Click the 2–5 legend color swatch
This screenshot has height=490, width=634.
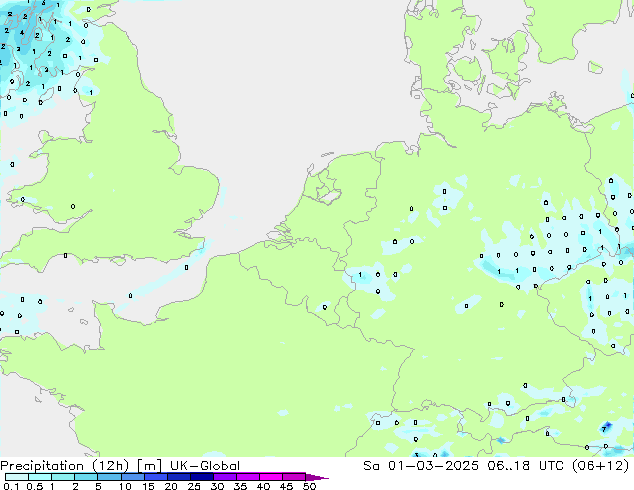pos(86,477)
